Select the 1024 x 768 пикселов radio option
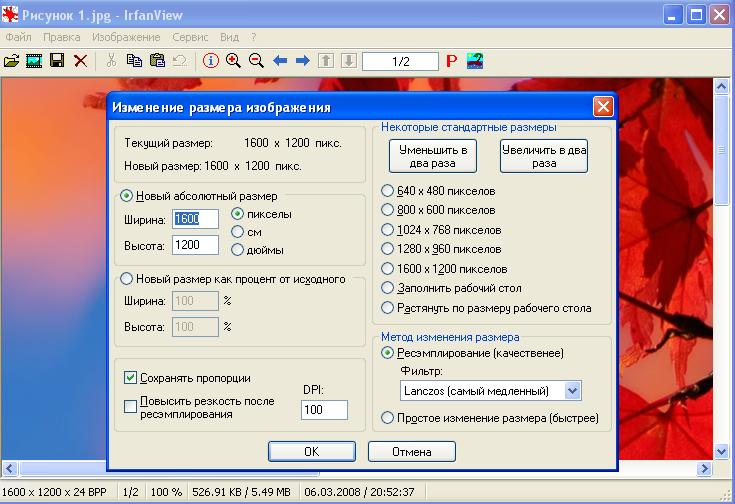The width and height of the screenshot is (735, 504). [x=388, y=229]
